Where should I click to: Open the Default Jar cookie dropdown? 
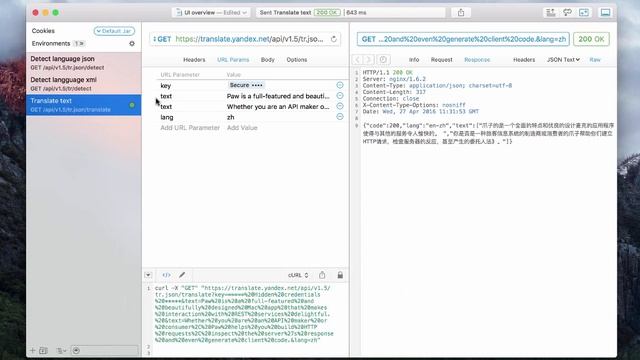[114, 31]
